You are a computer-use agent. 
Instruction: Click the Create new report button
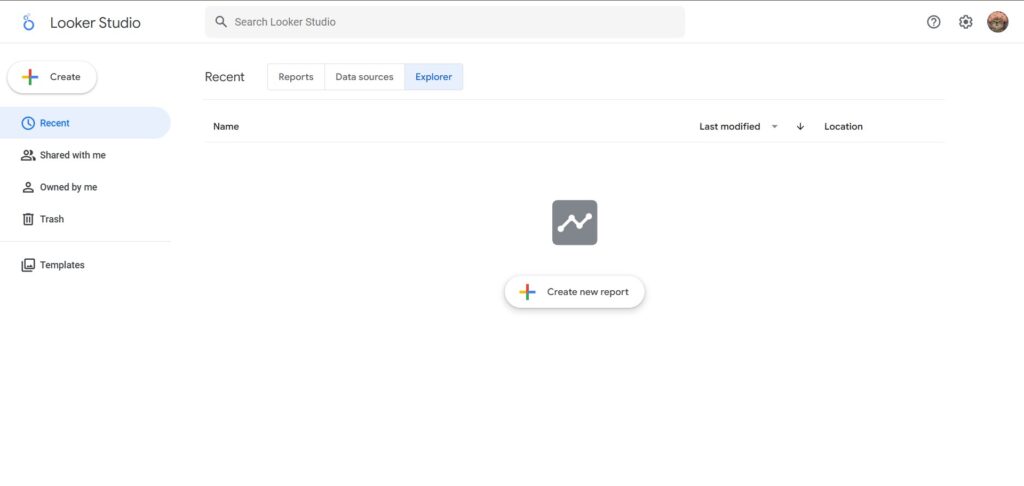tap(575, 292)
